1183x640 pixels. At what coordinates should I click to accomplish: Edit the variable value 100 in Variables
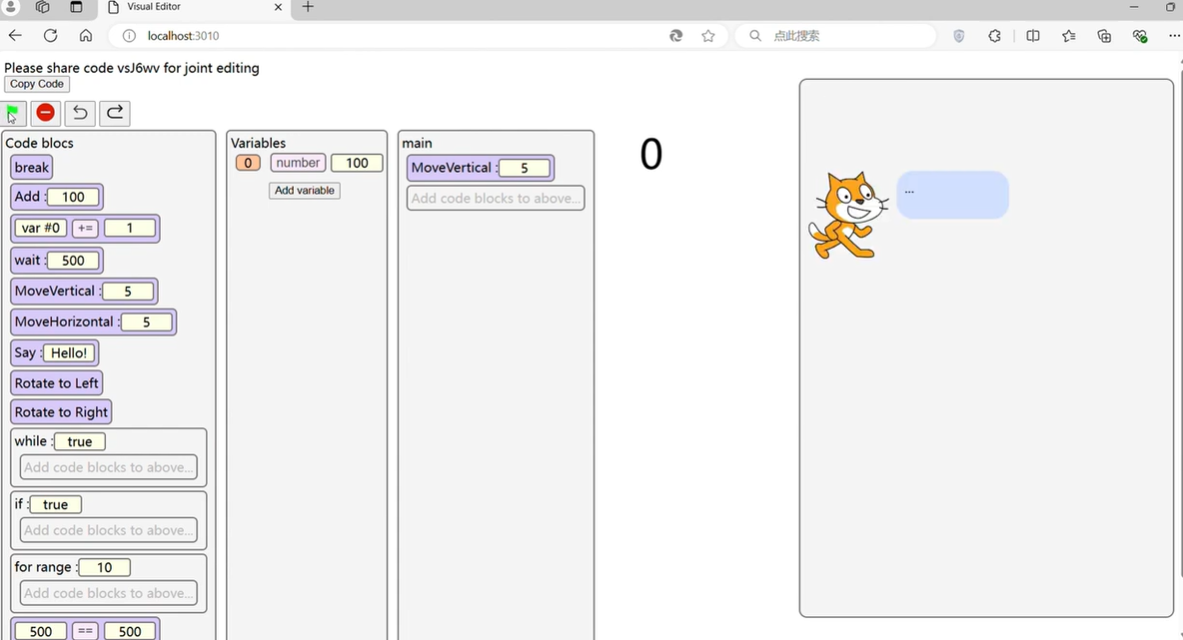point(357,163)
